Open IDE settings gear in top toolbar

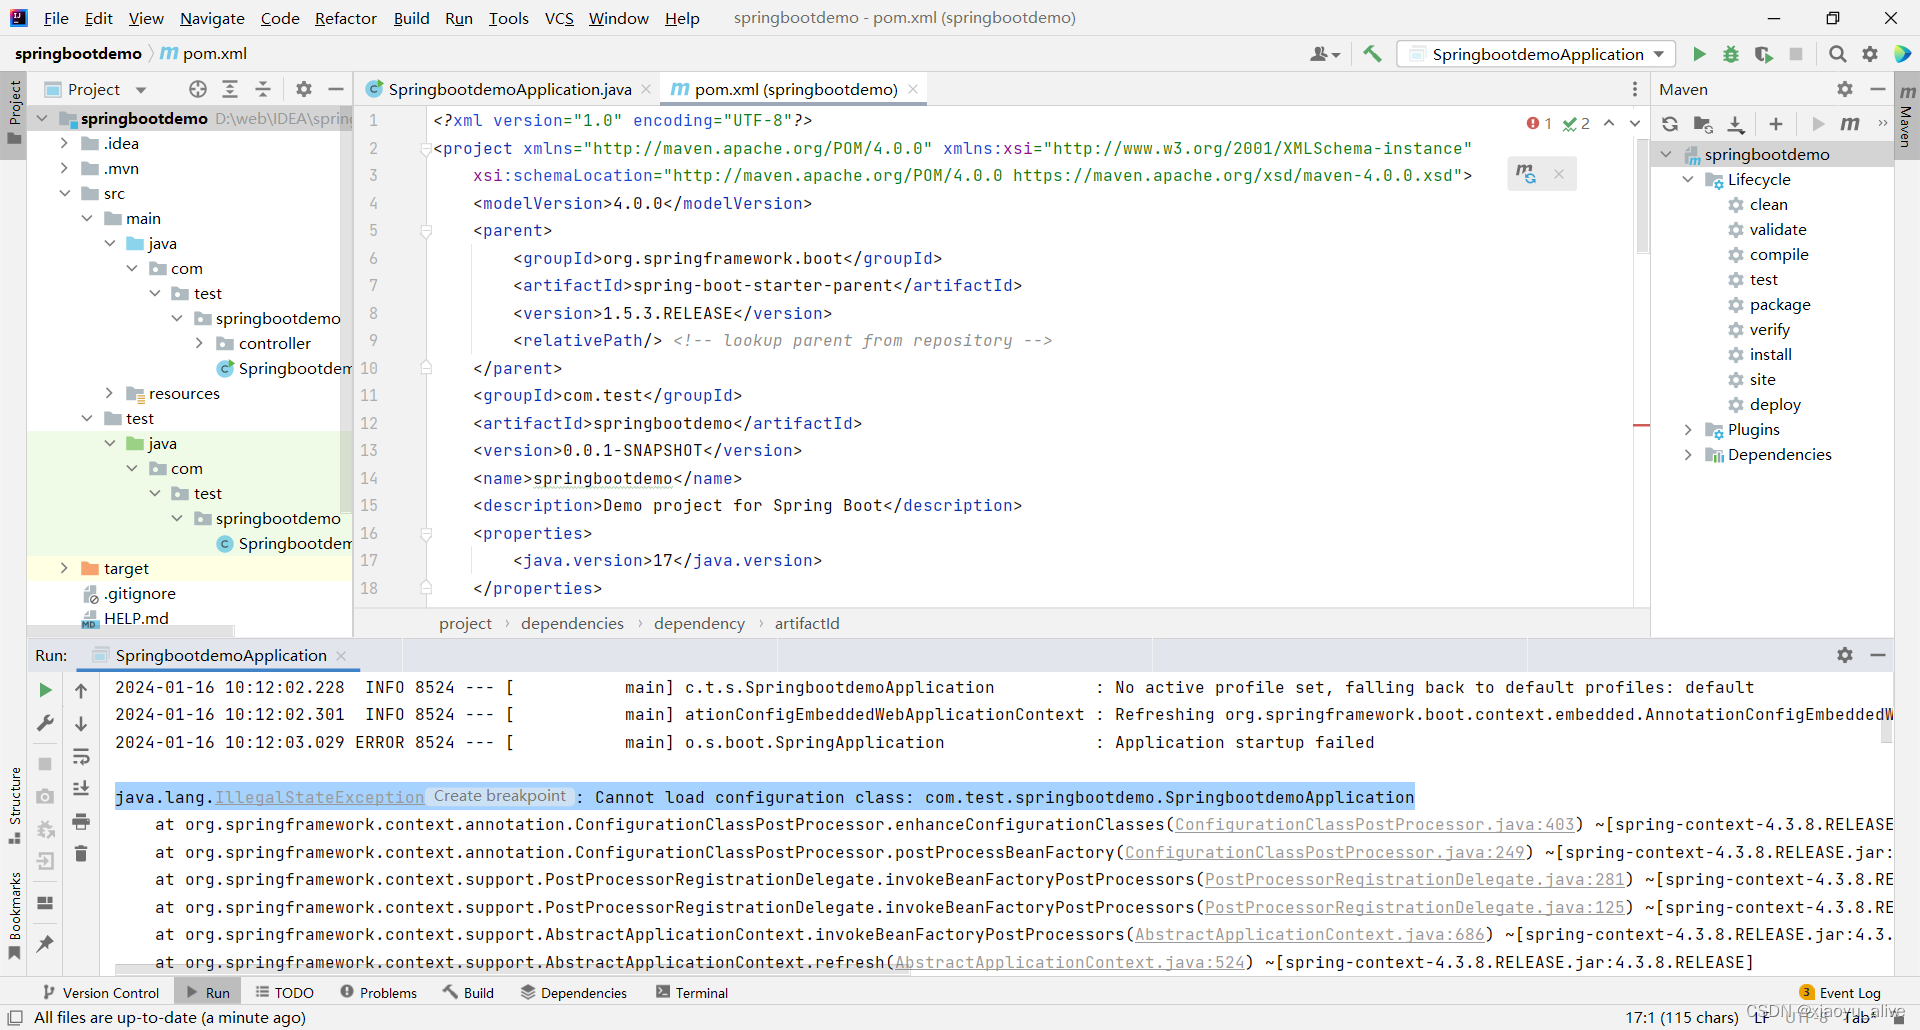(x=1870, y=54)
